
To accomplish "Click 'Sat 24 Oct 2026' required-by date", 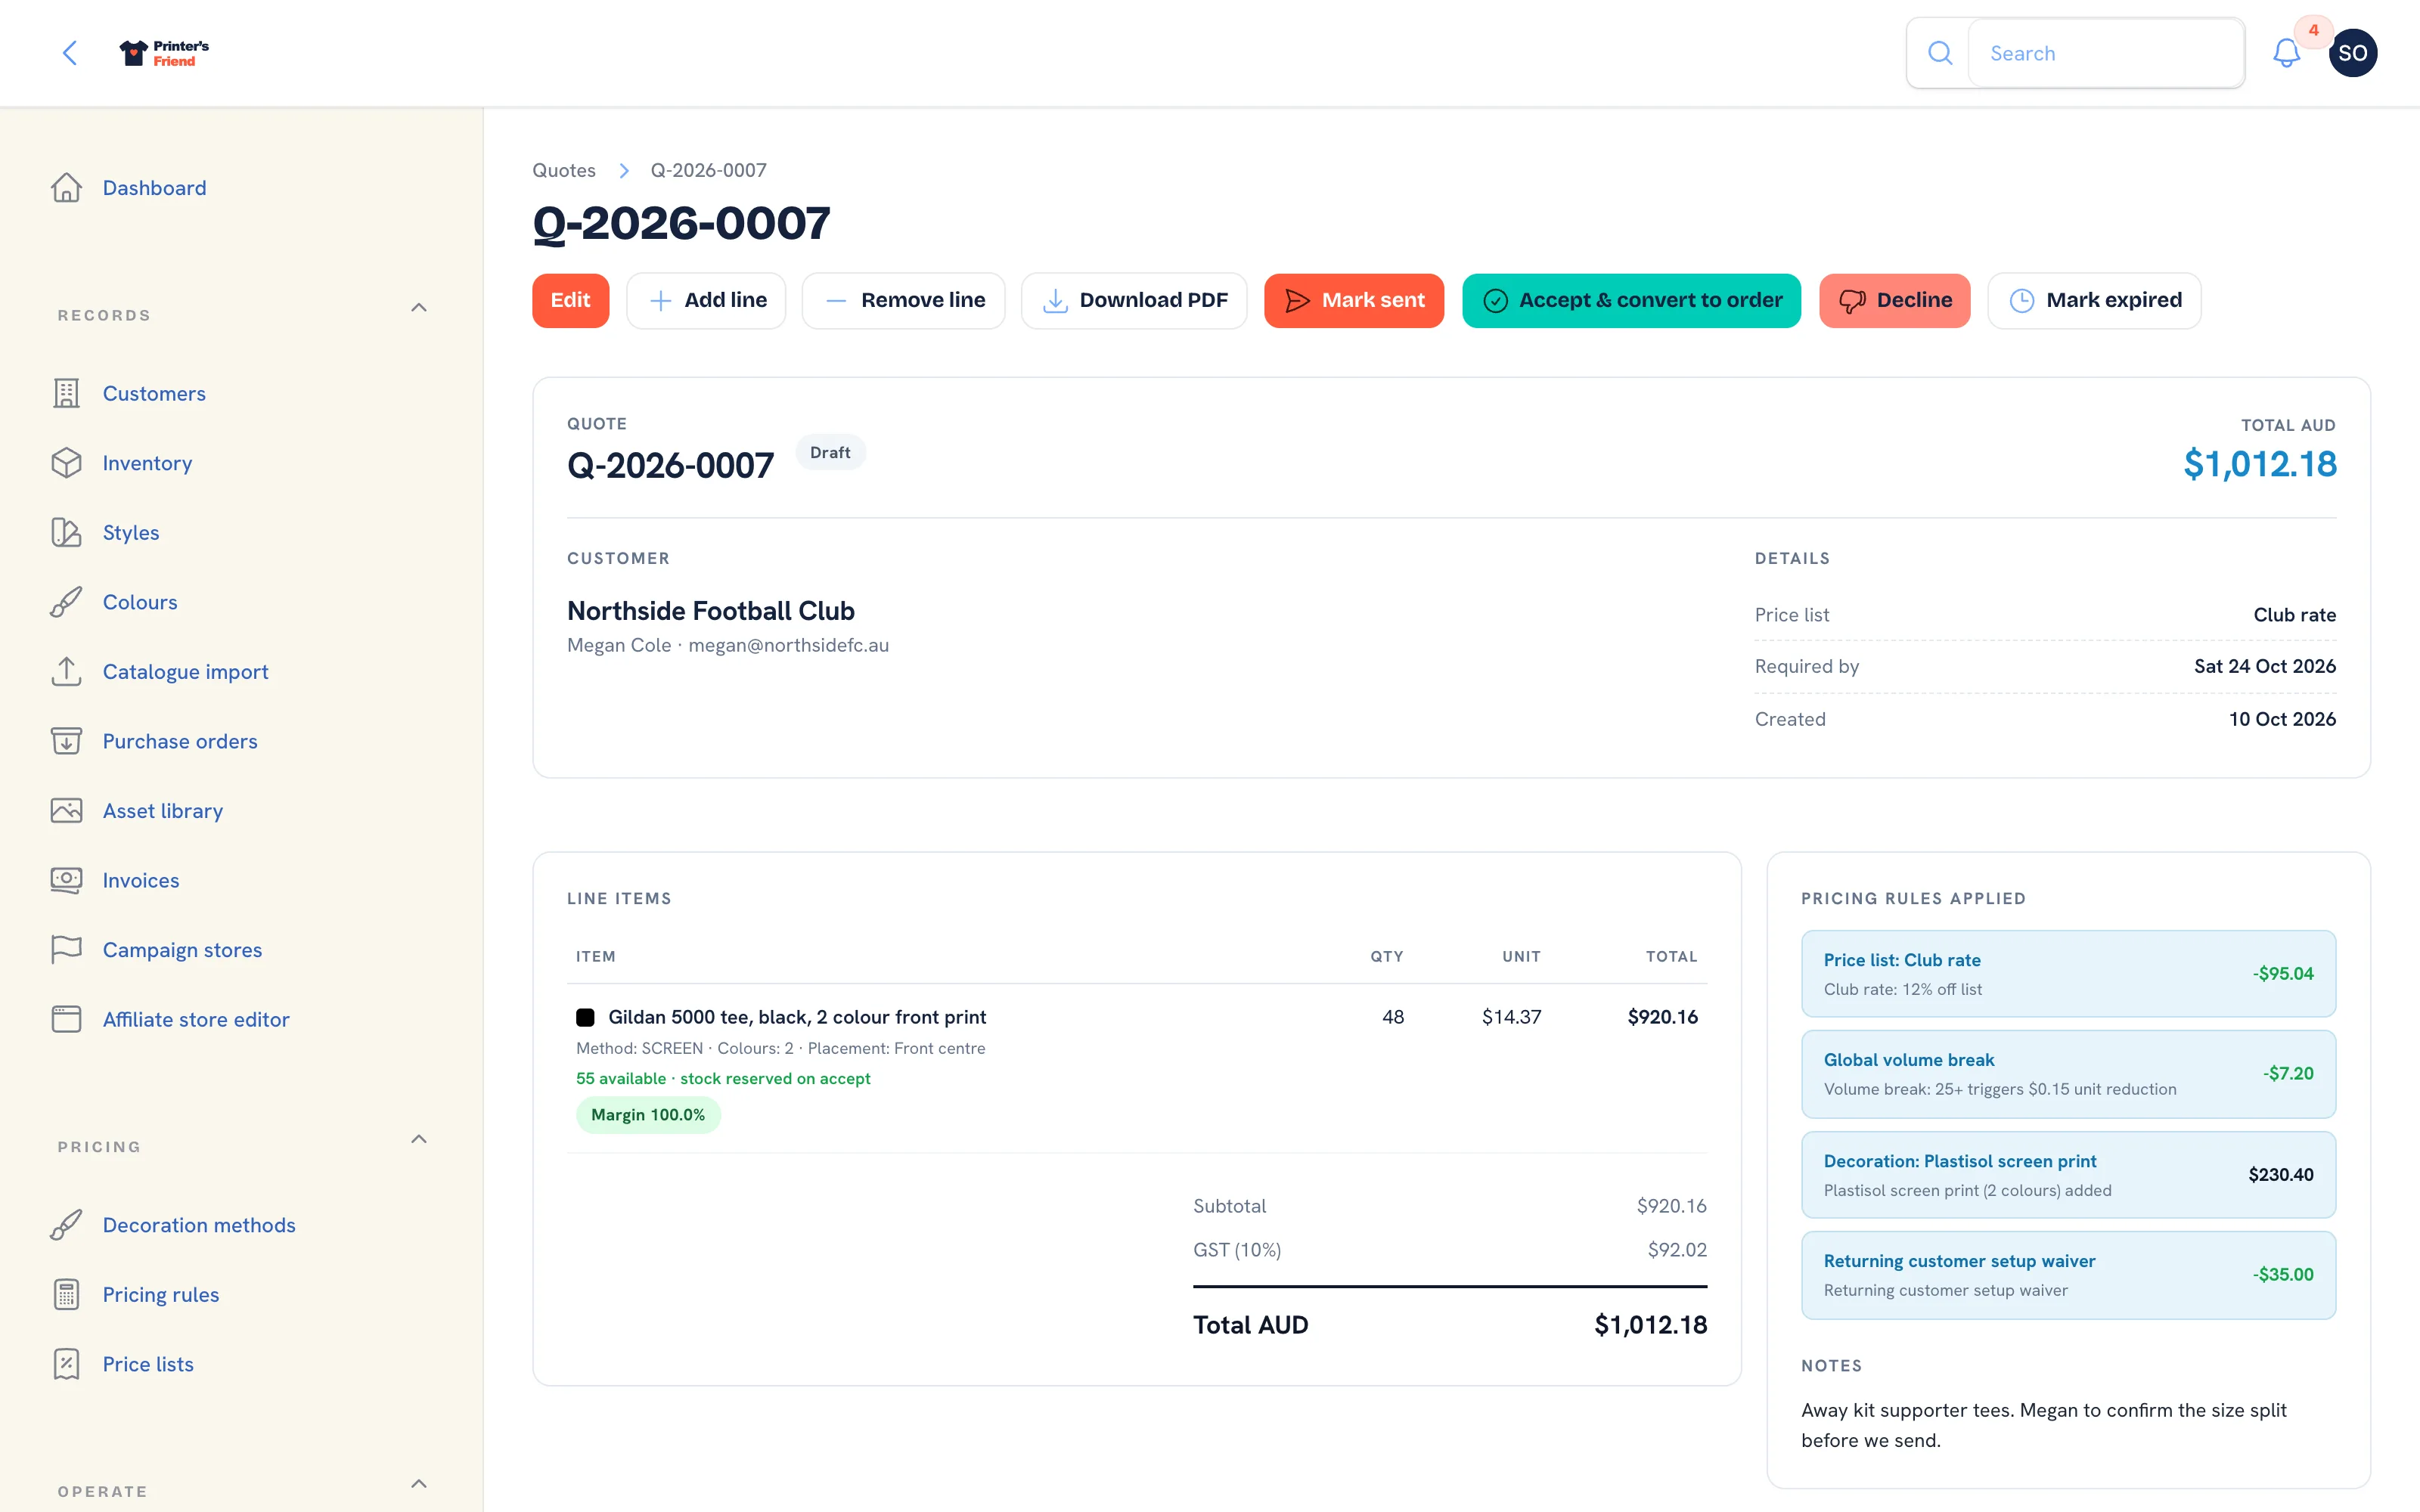I will click(2265, 666).
